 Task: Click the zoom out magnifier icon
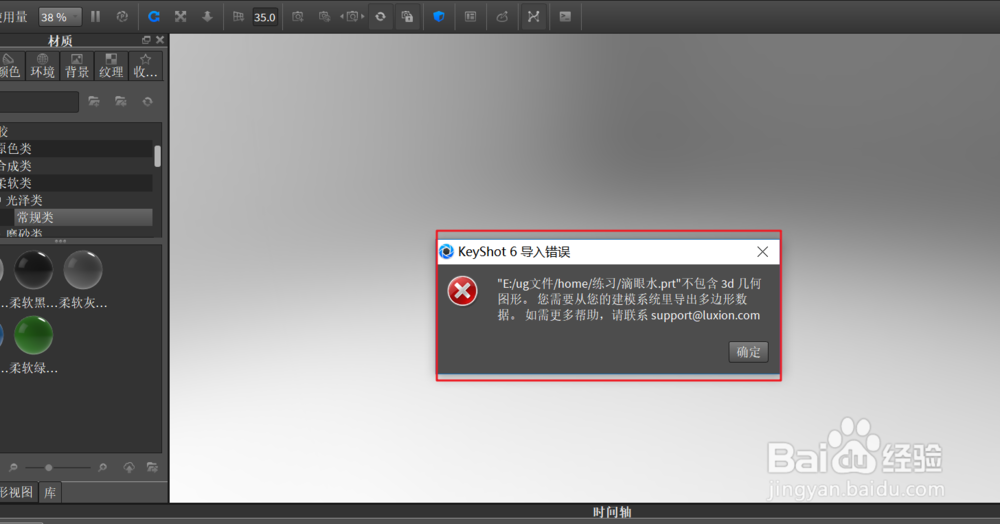(x=13, y=468)
